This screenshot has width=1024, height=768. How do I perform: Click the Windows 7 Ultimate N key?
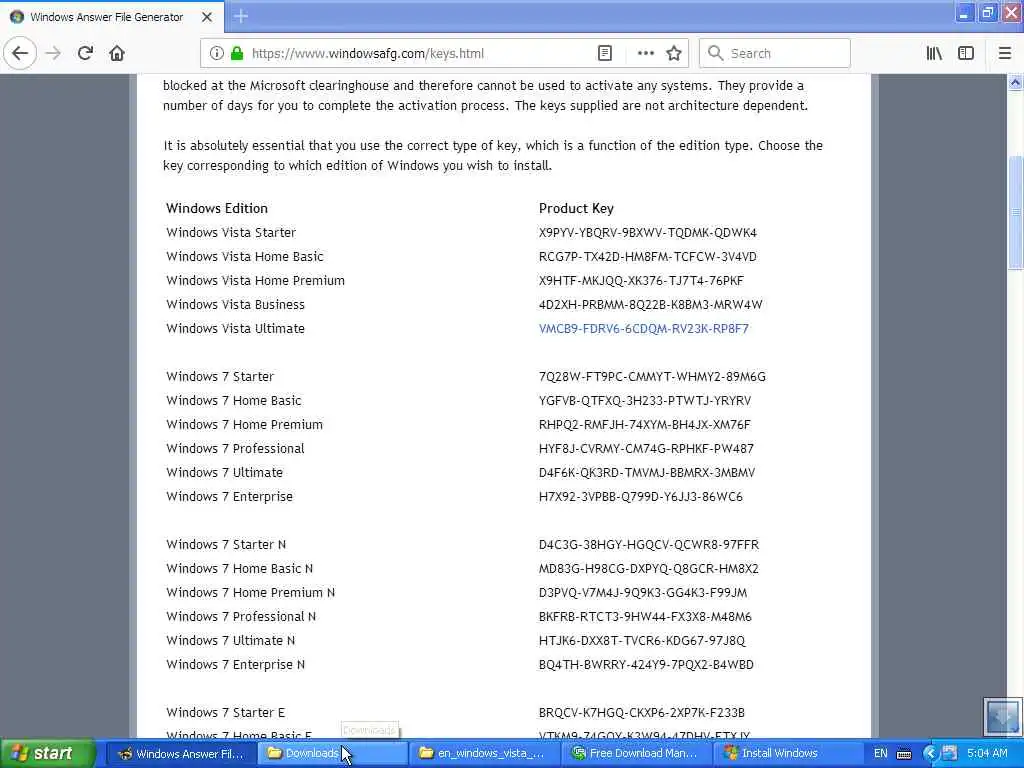tap(642, 641)
